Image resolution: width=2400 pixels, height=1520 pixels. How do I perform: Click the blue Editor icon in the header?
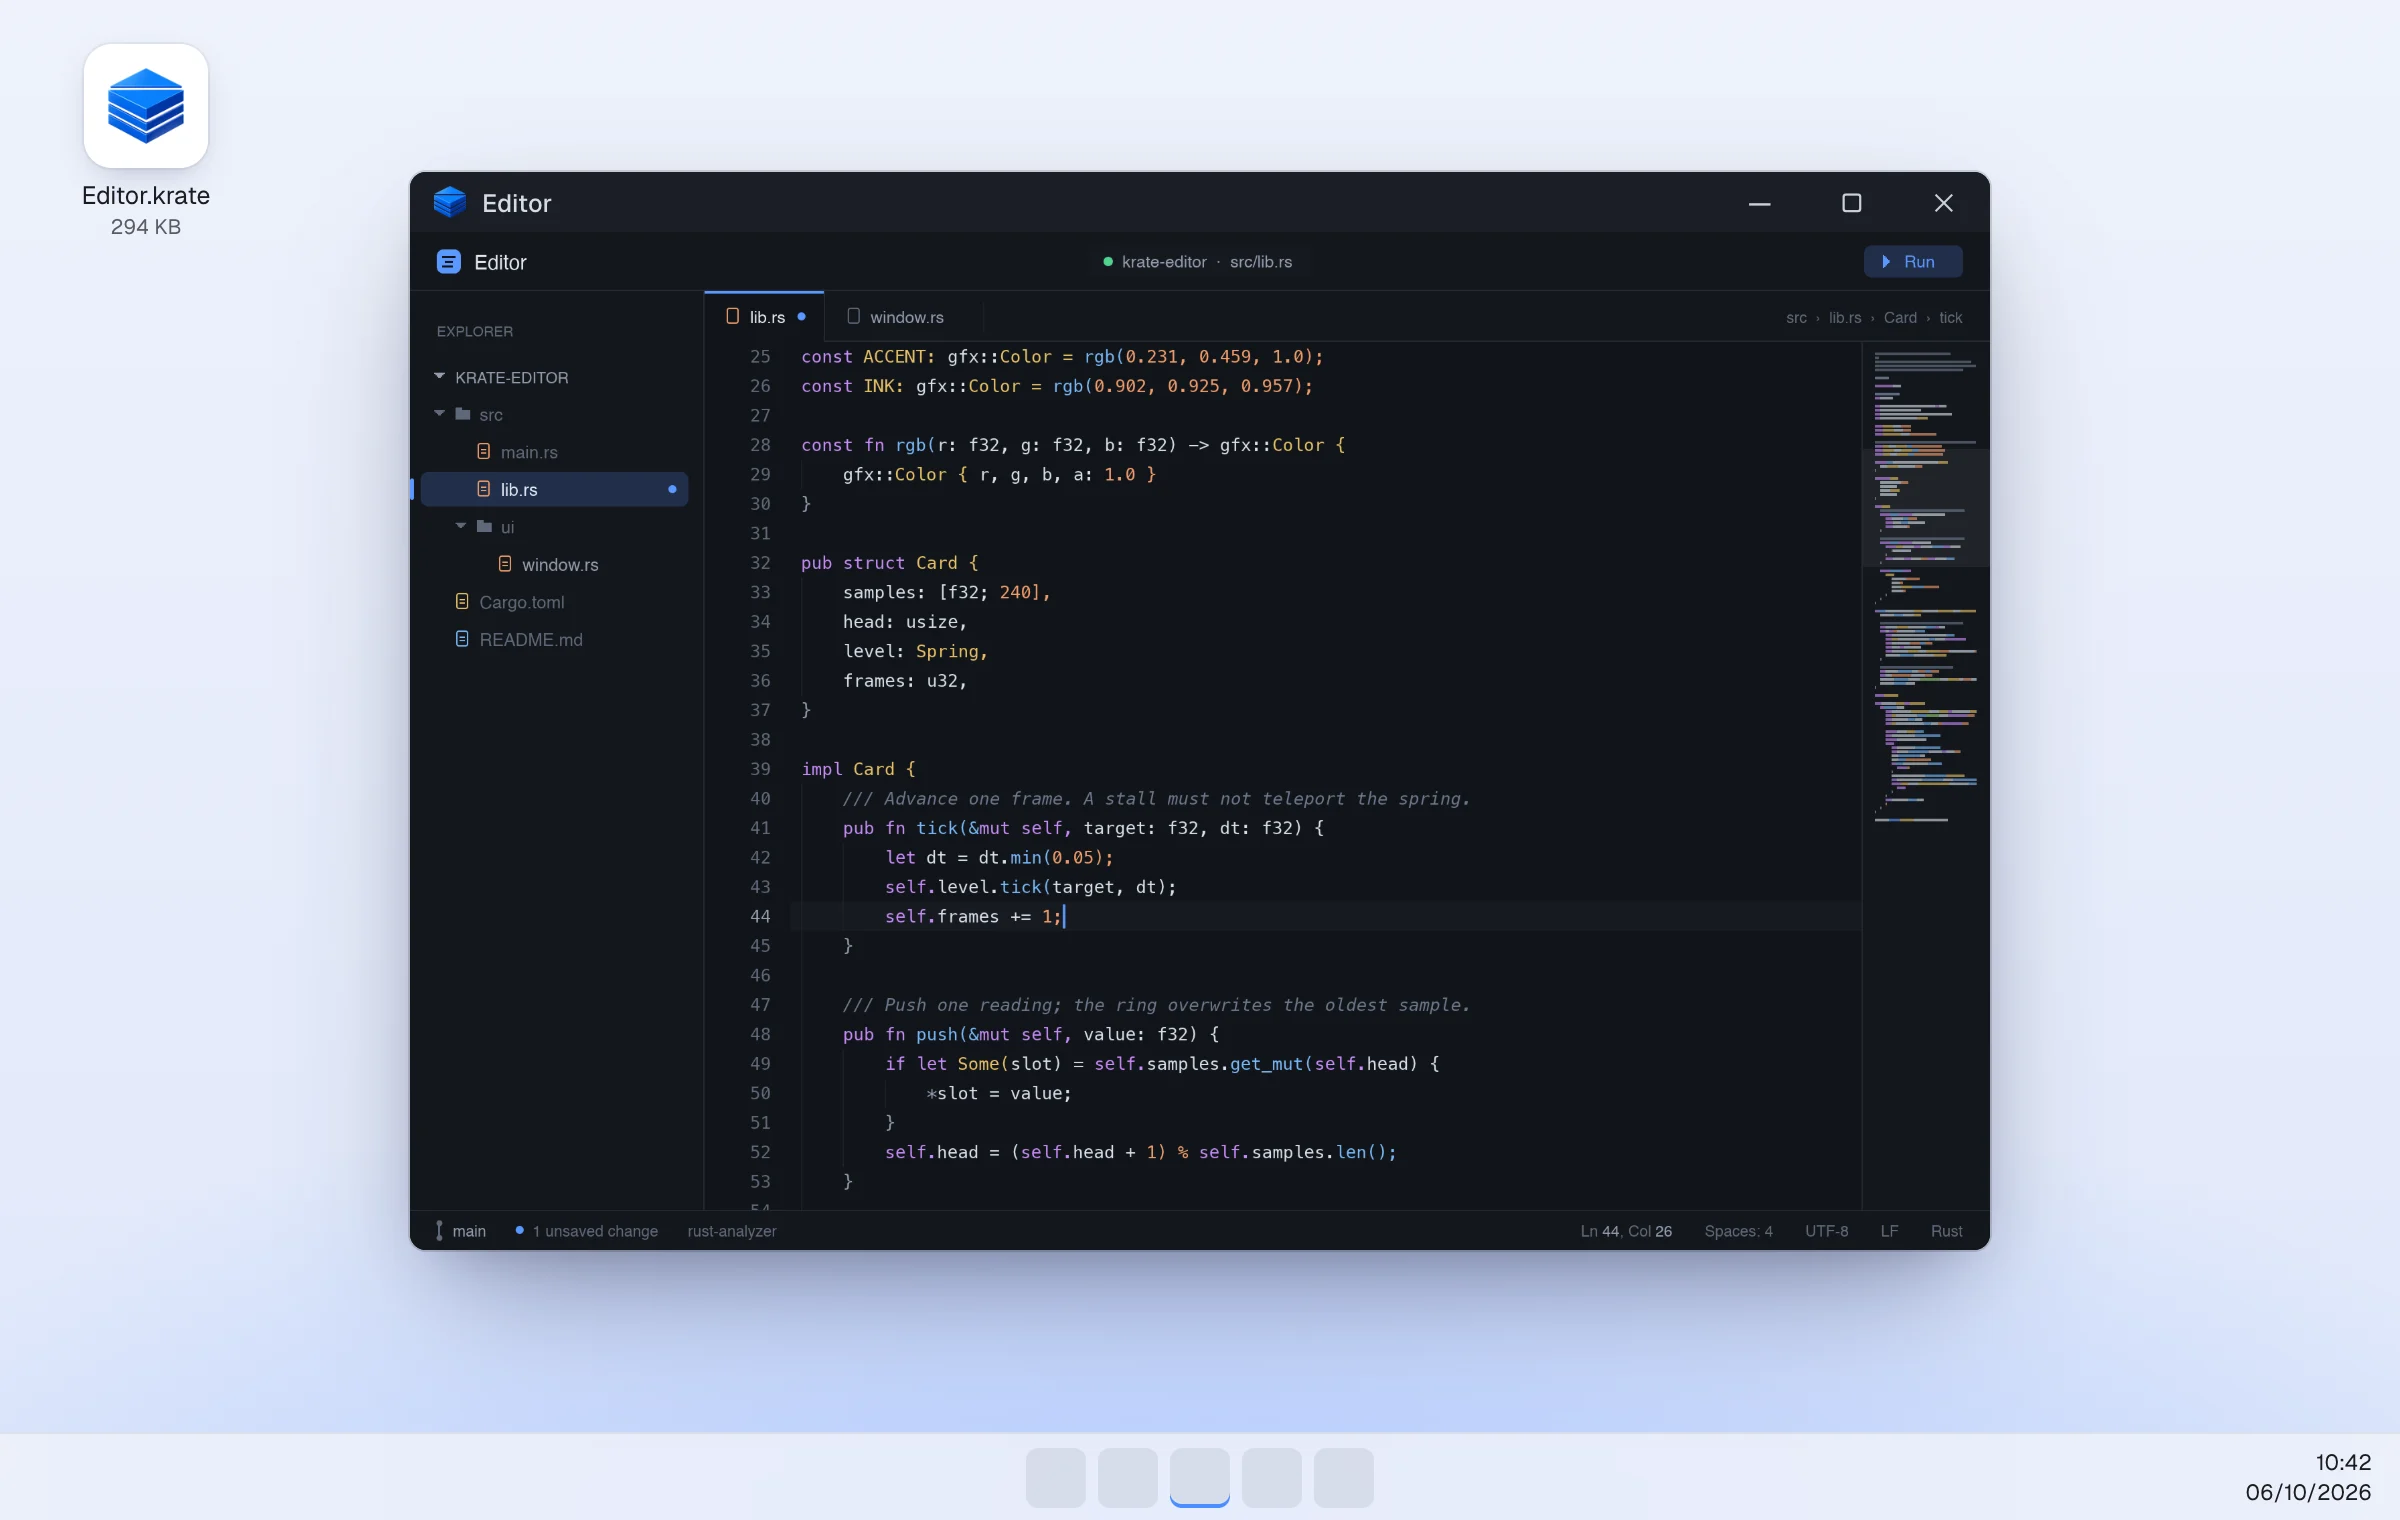449,262
